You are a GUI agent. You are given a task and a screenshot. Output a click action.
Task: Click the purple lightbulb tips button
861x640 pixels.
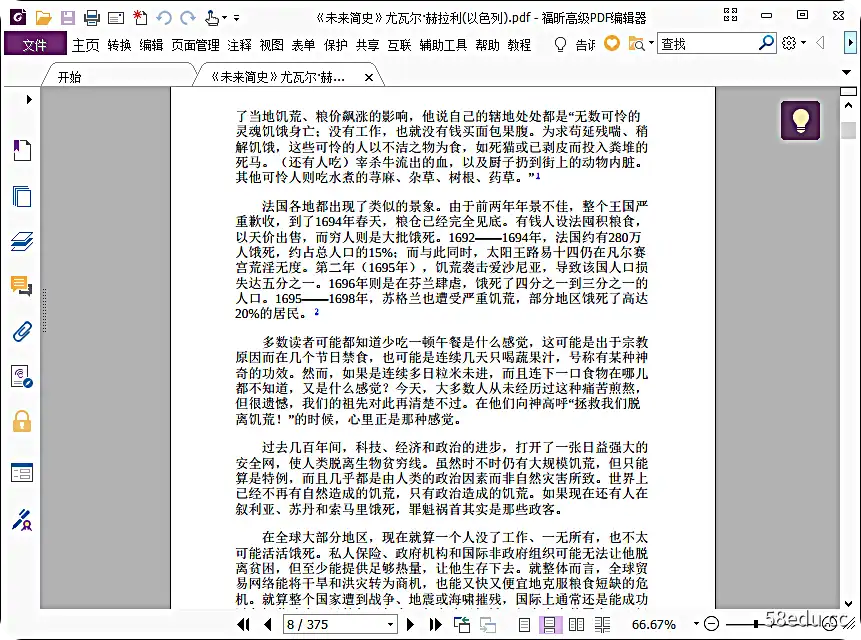(801, 120)
